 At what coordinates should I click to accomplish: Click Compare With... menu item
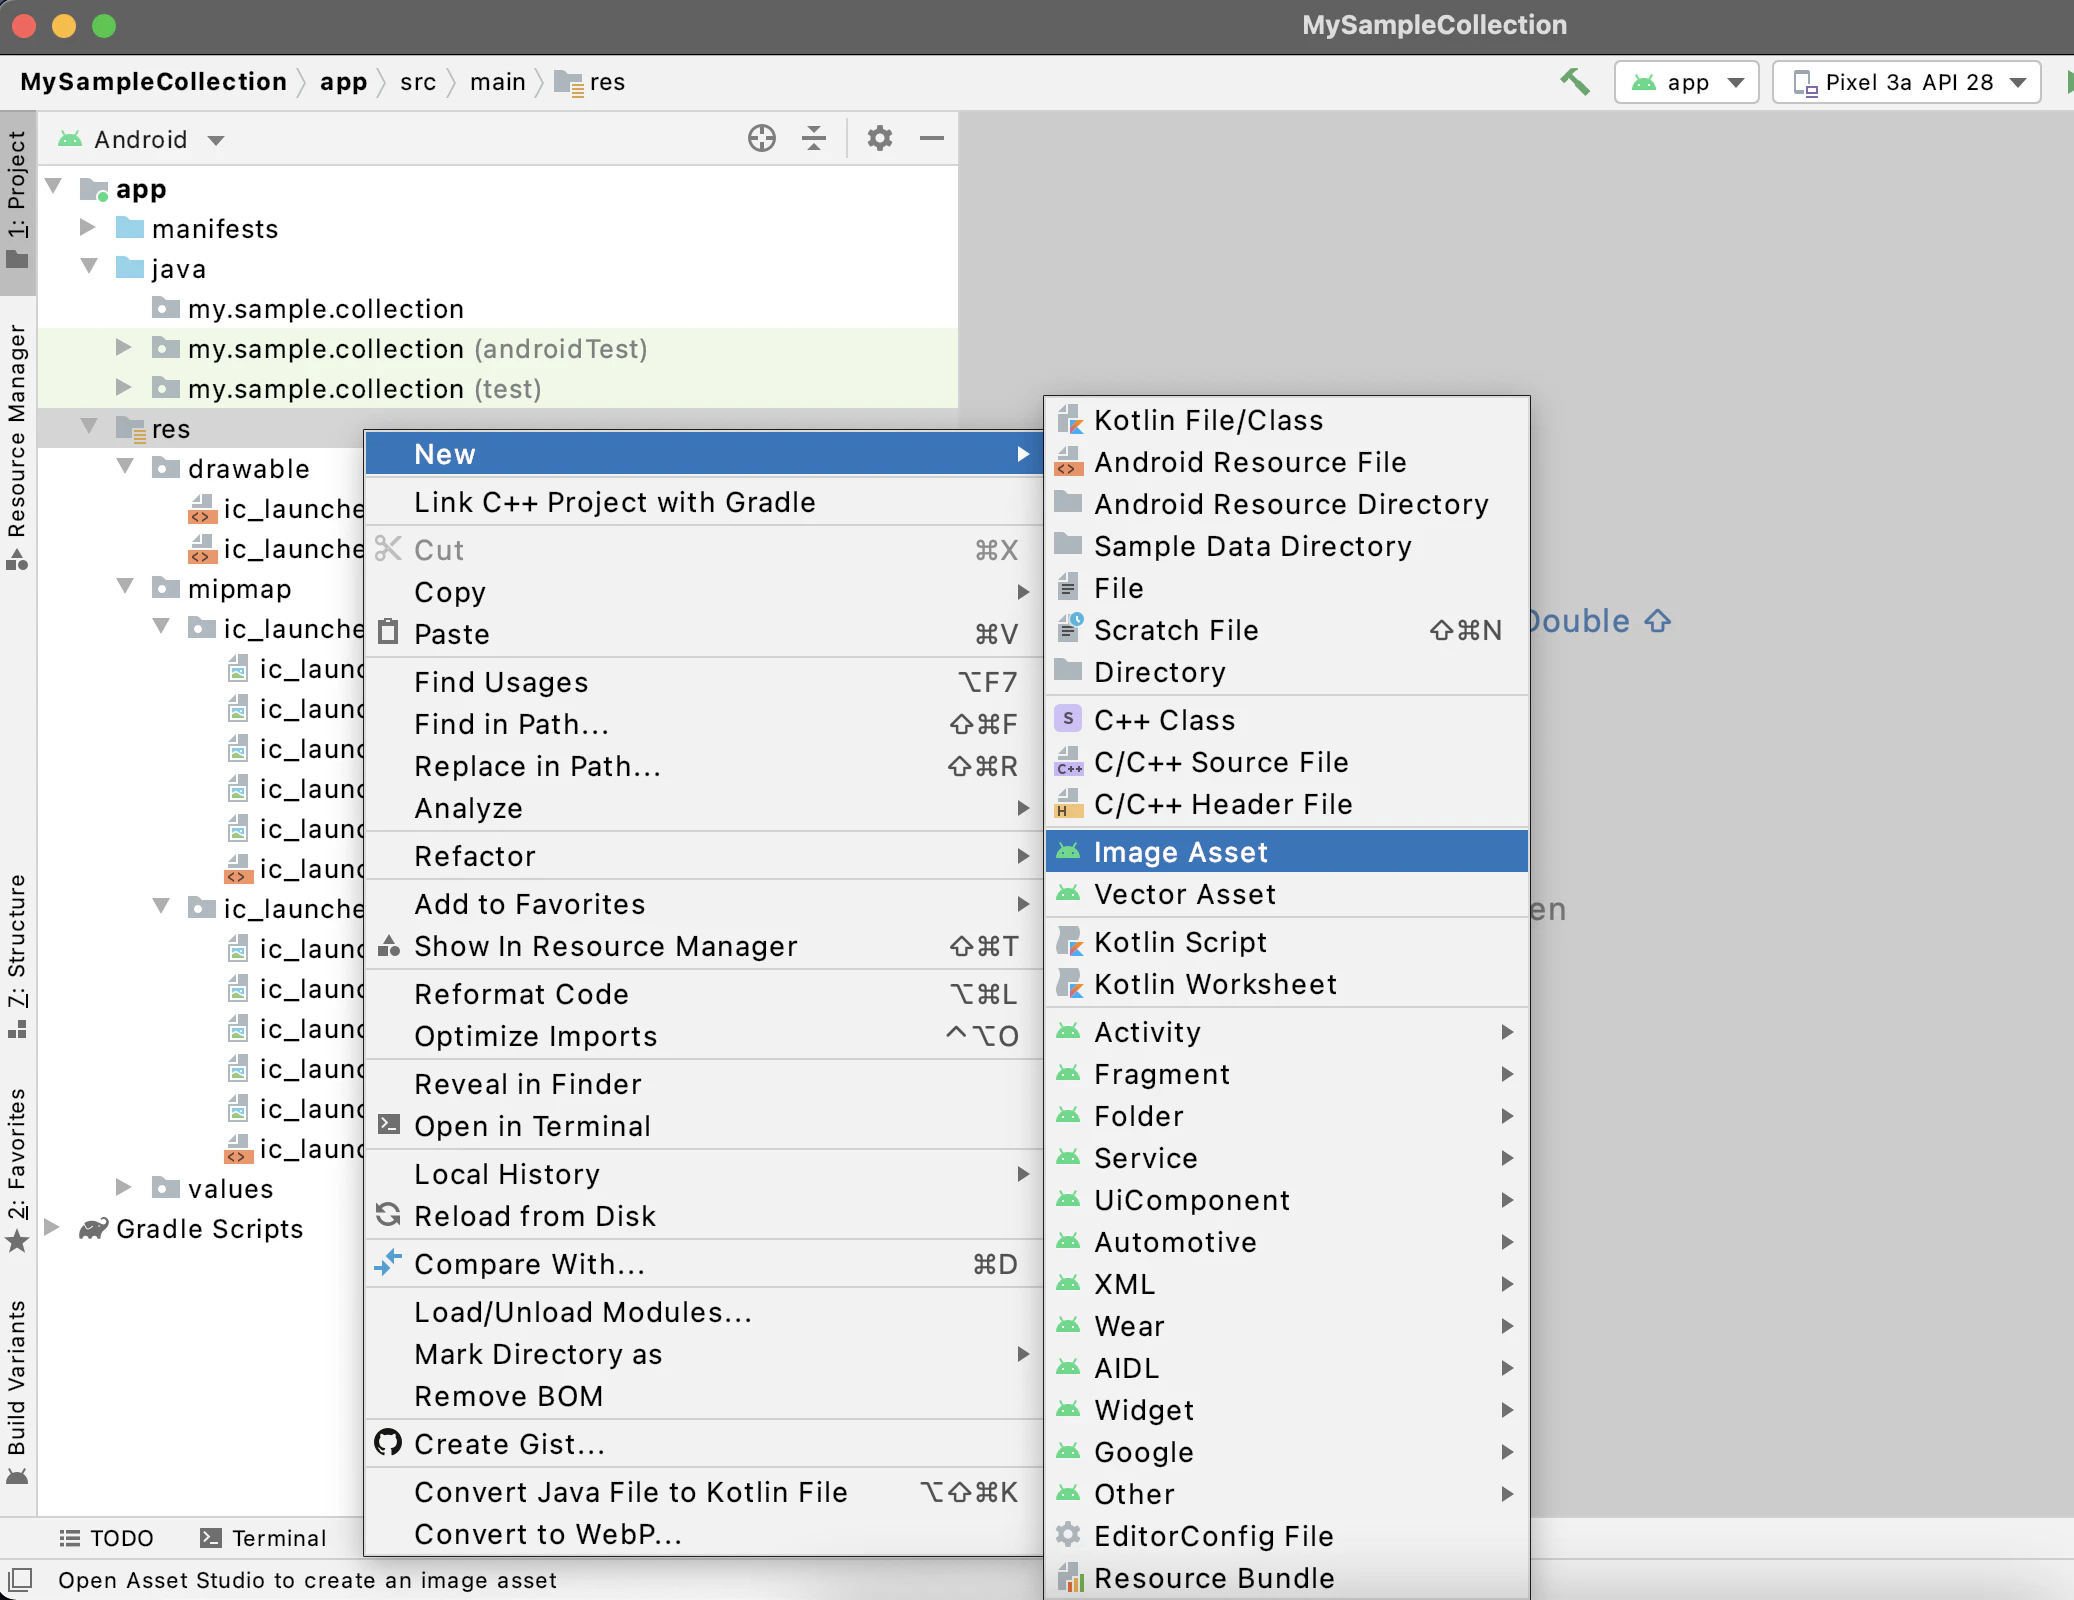(704, 1264)
